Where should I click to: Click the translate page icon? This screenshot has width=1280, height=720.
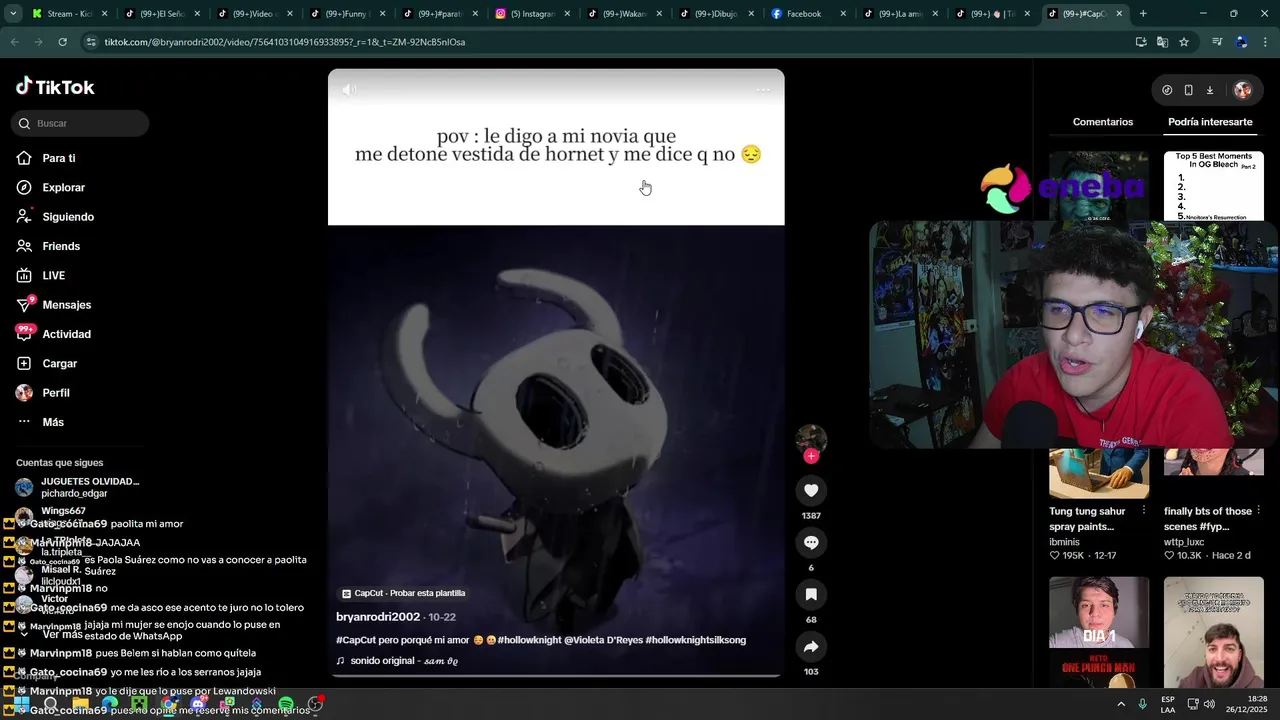pyautogui.click(x=1162, y=42)
